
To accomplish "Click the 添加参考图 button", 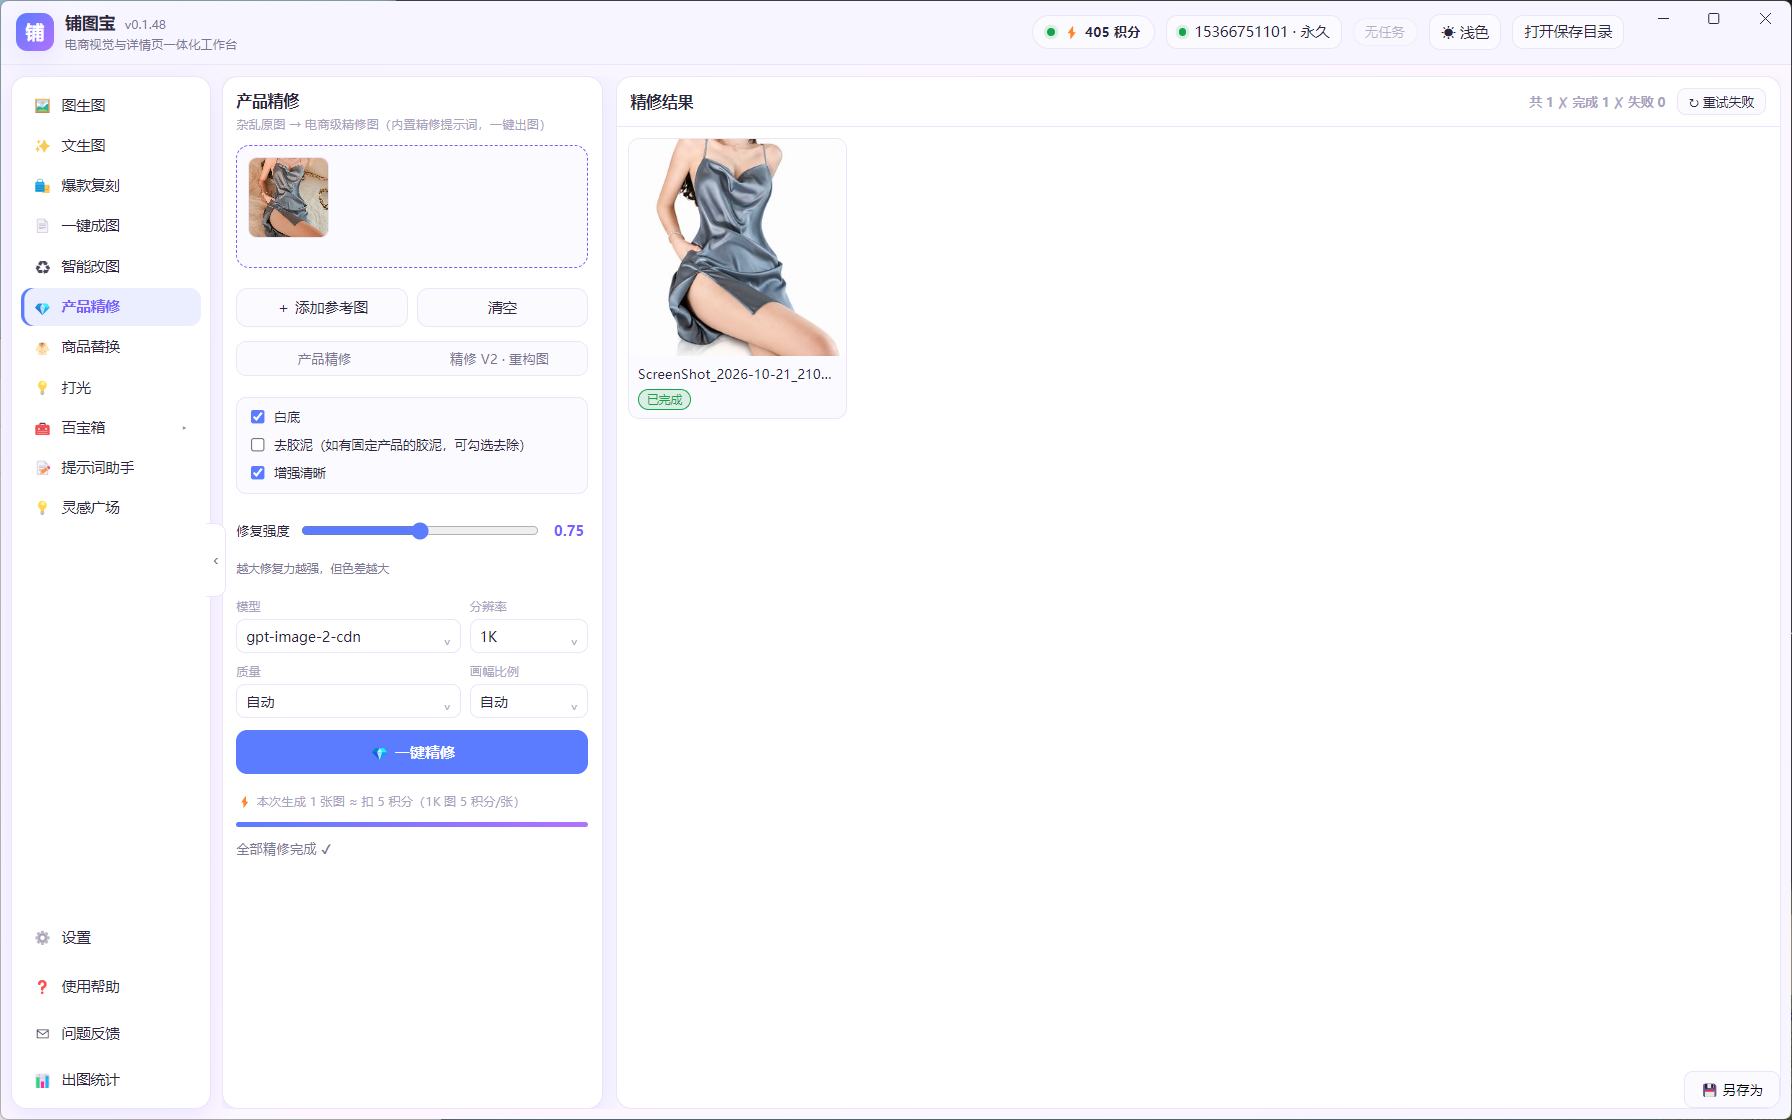I will (x=322, y=308).
